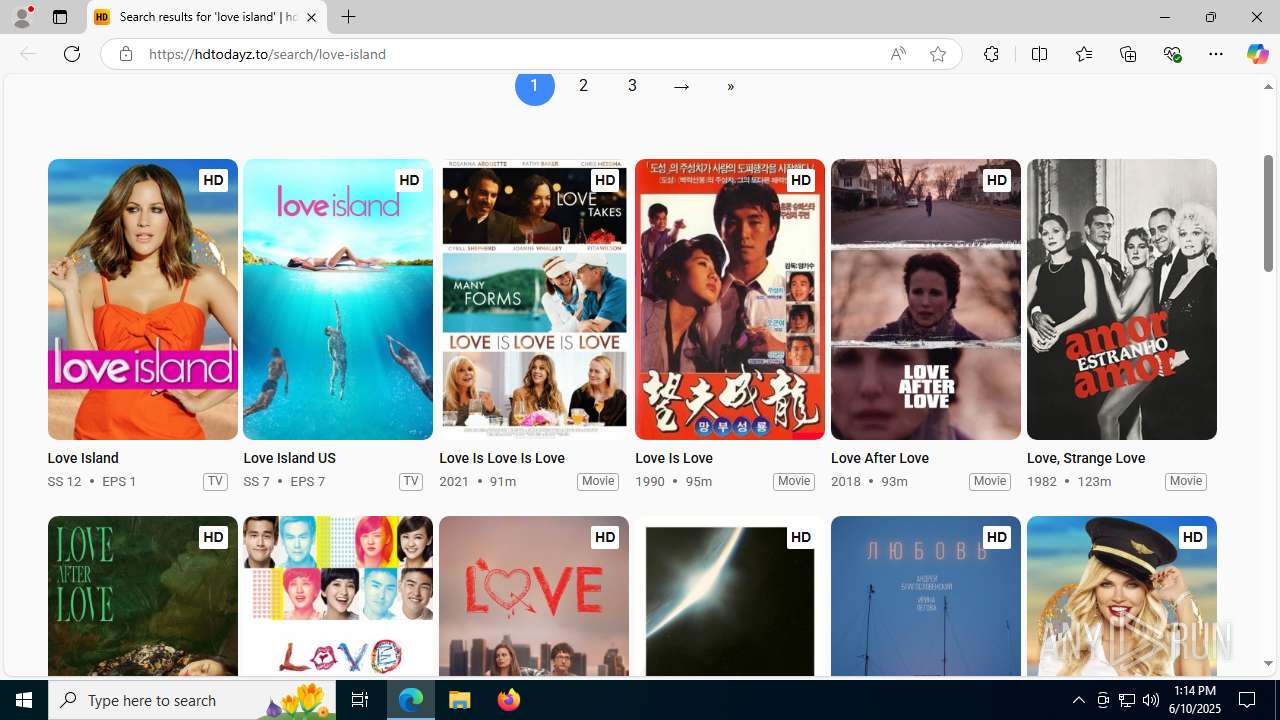Click Movie badge under Love, Strange Love
Viewport: 1280px width, 720px height.
coord(1186,481)
